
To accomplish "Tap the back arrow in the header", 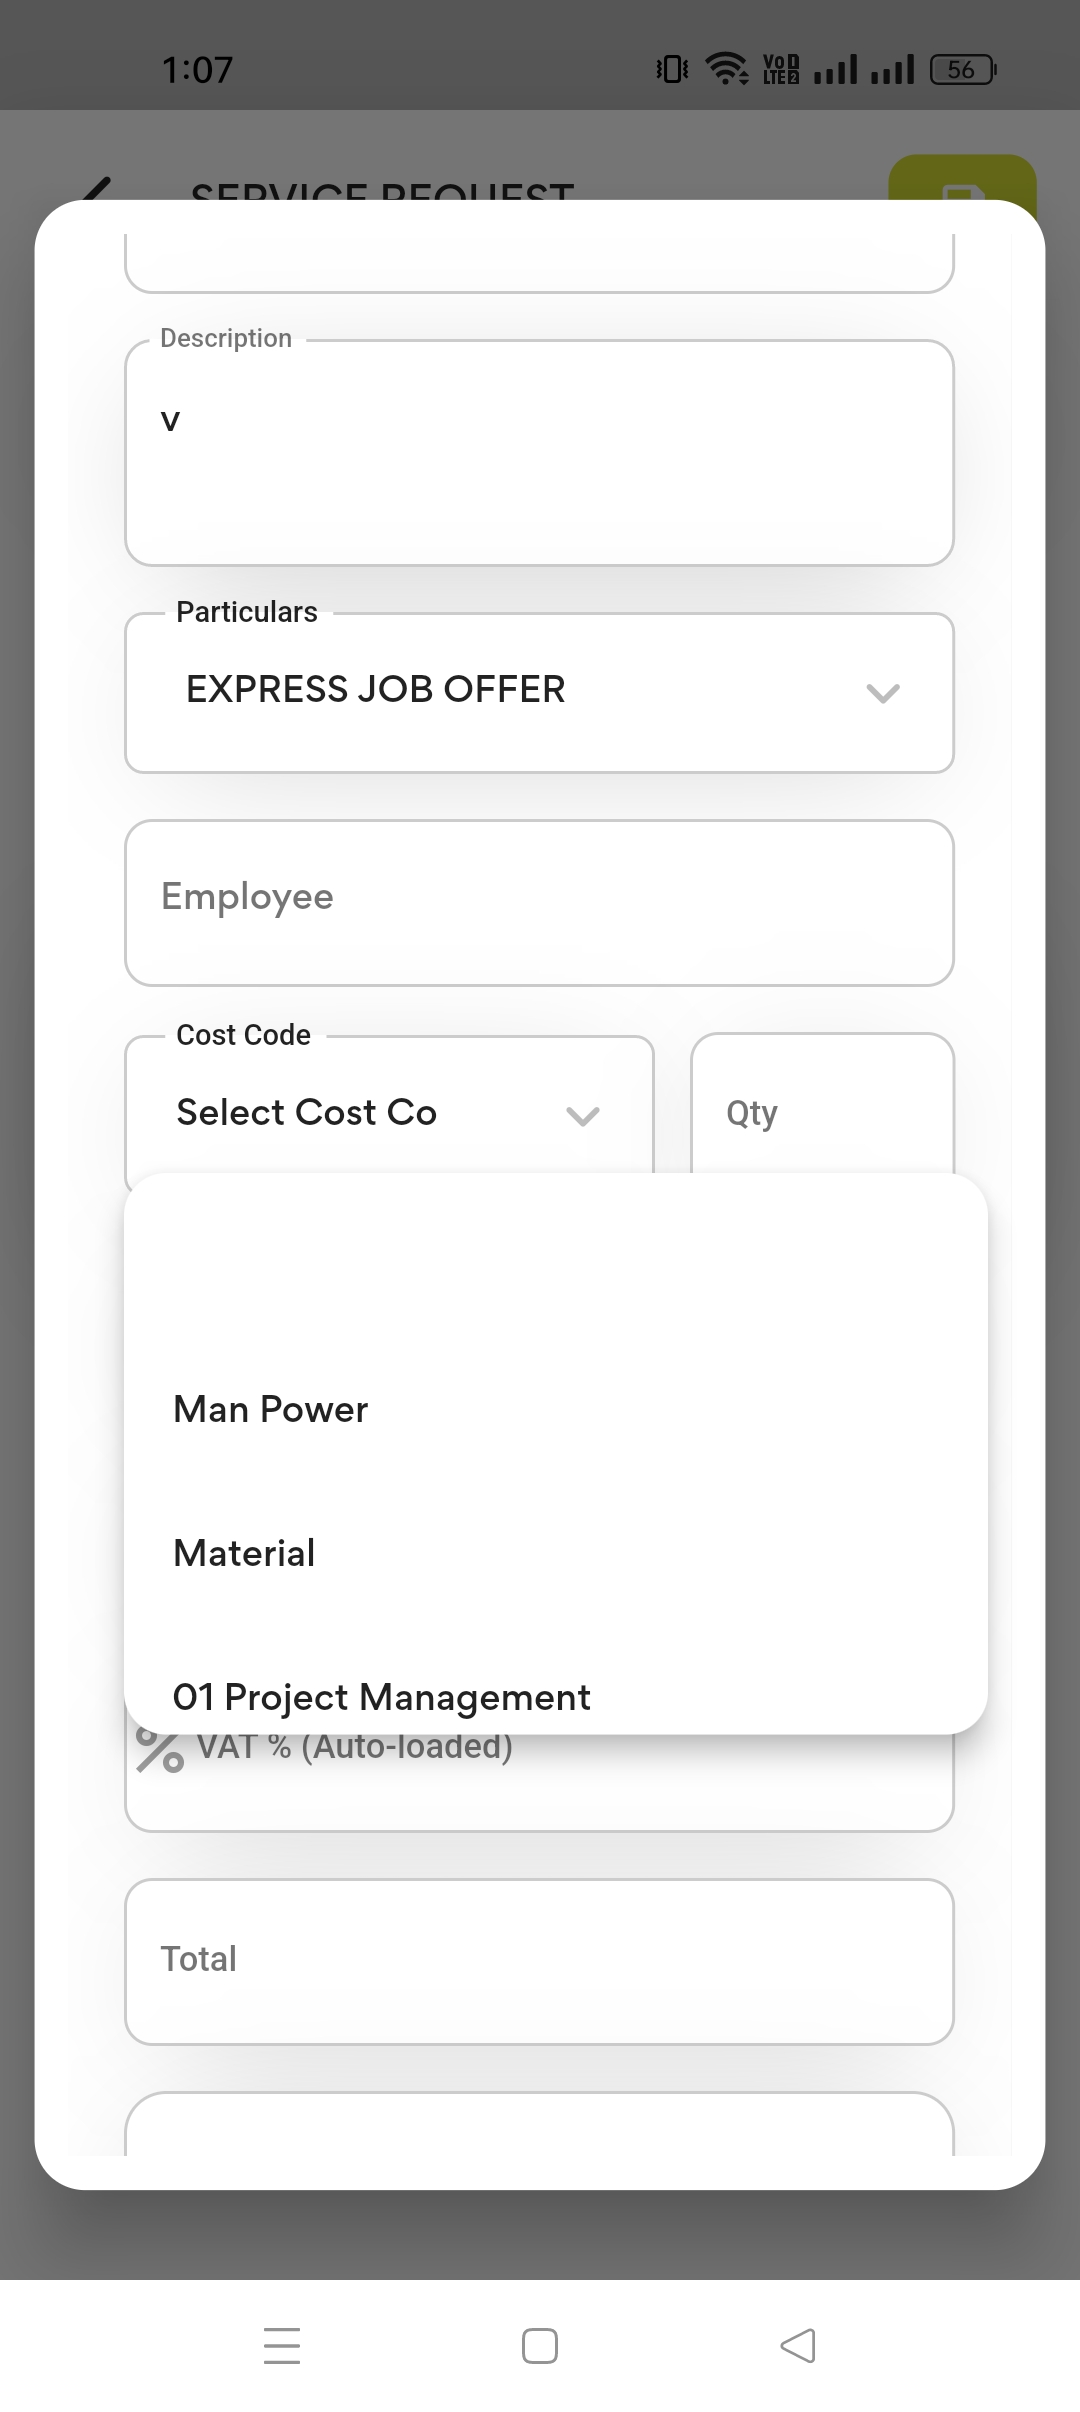I will coord(97,188).
